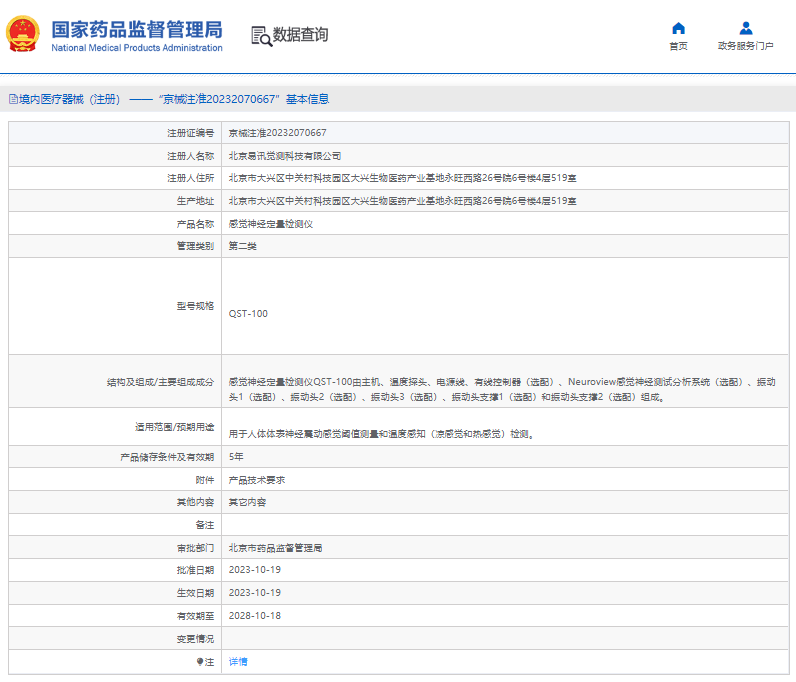Click the 附件 label
Viewport: 796px width, 682px height.
[205, 480]
